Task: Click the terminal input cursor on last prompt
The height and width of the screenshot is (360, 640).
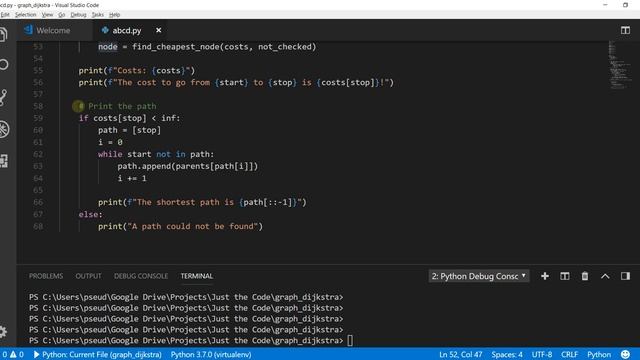Action: coord(350,340)
